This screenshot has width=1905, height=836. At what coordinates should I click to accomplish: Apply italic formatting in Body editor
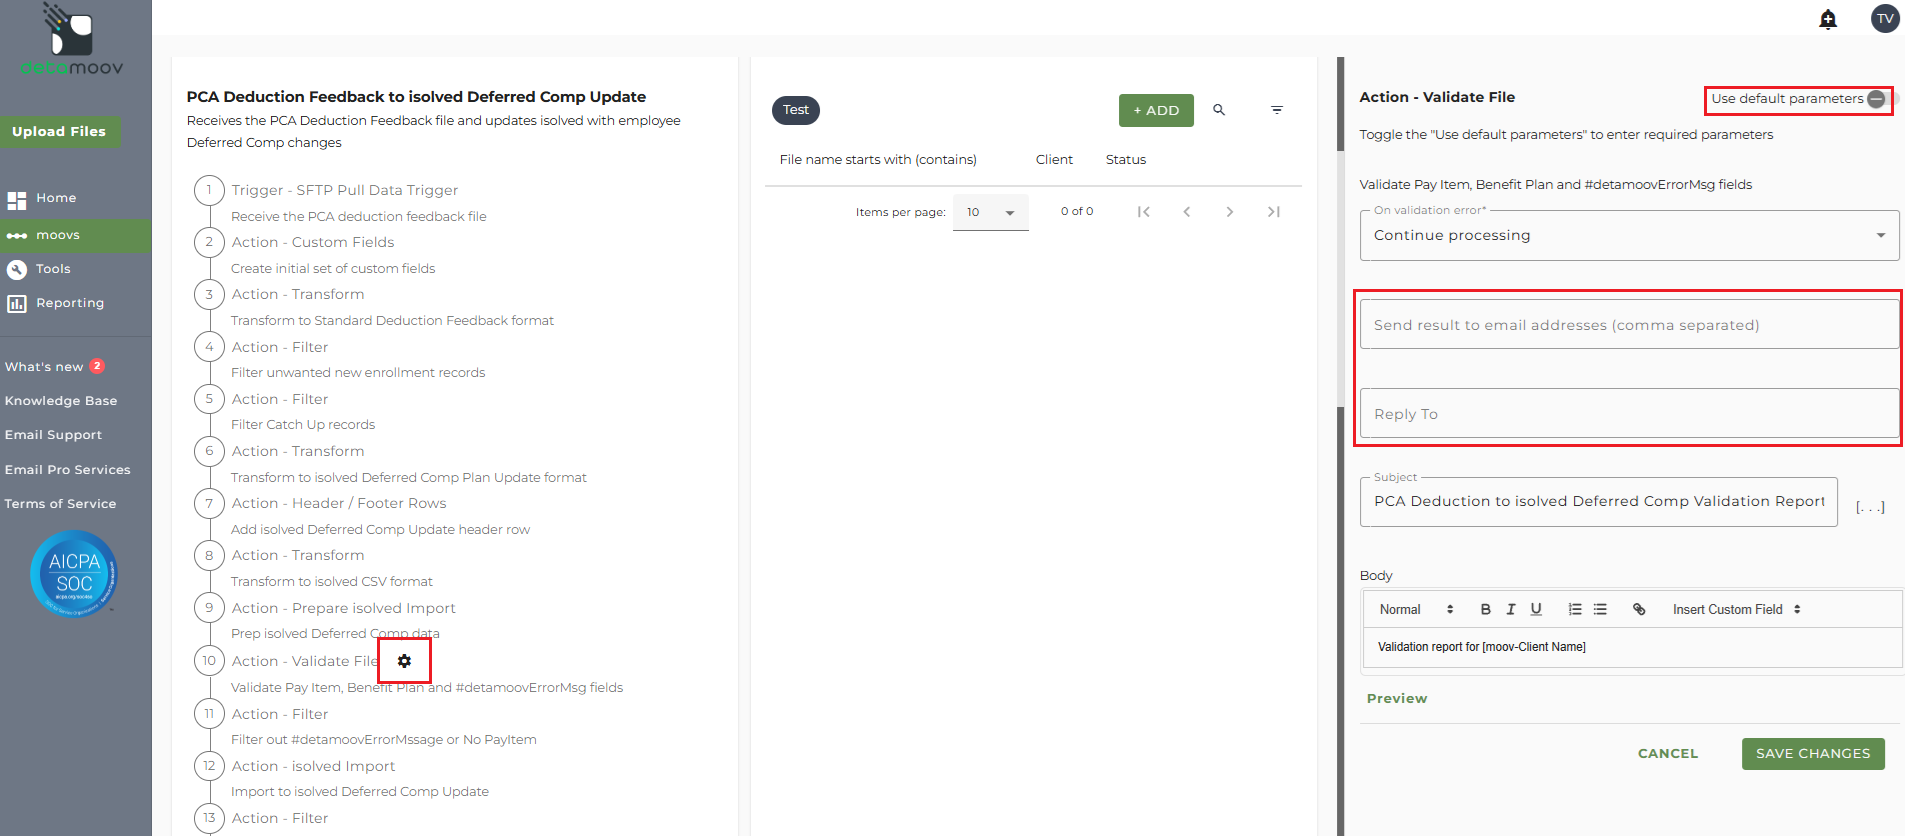point(1511,609)
